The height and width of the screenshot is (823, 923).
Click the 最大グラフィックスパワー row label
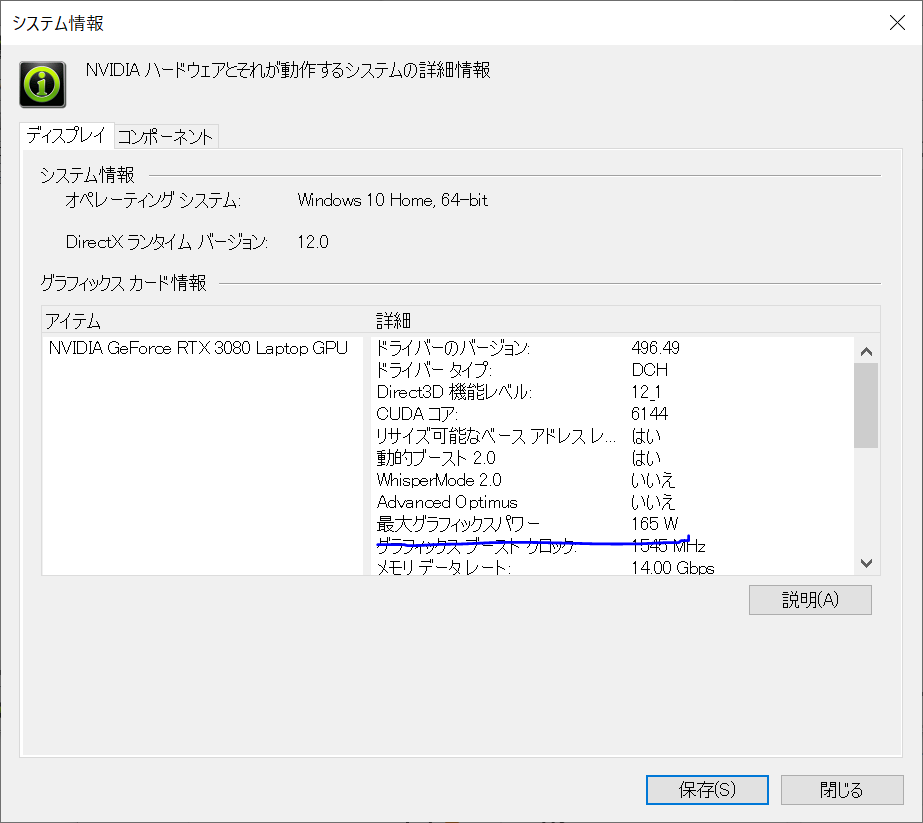pos(457,524)
